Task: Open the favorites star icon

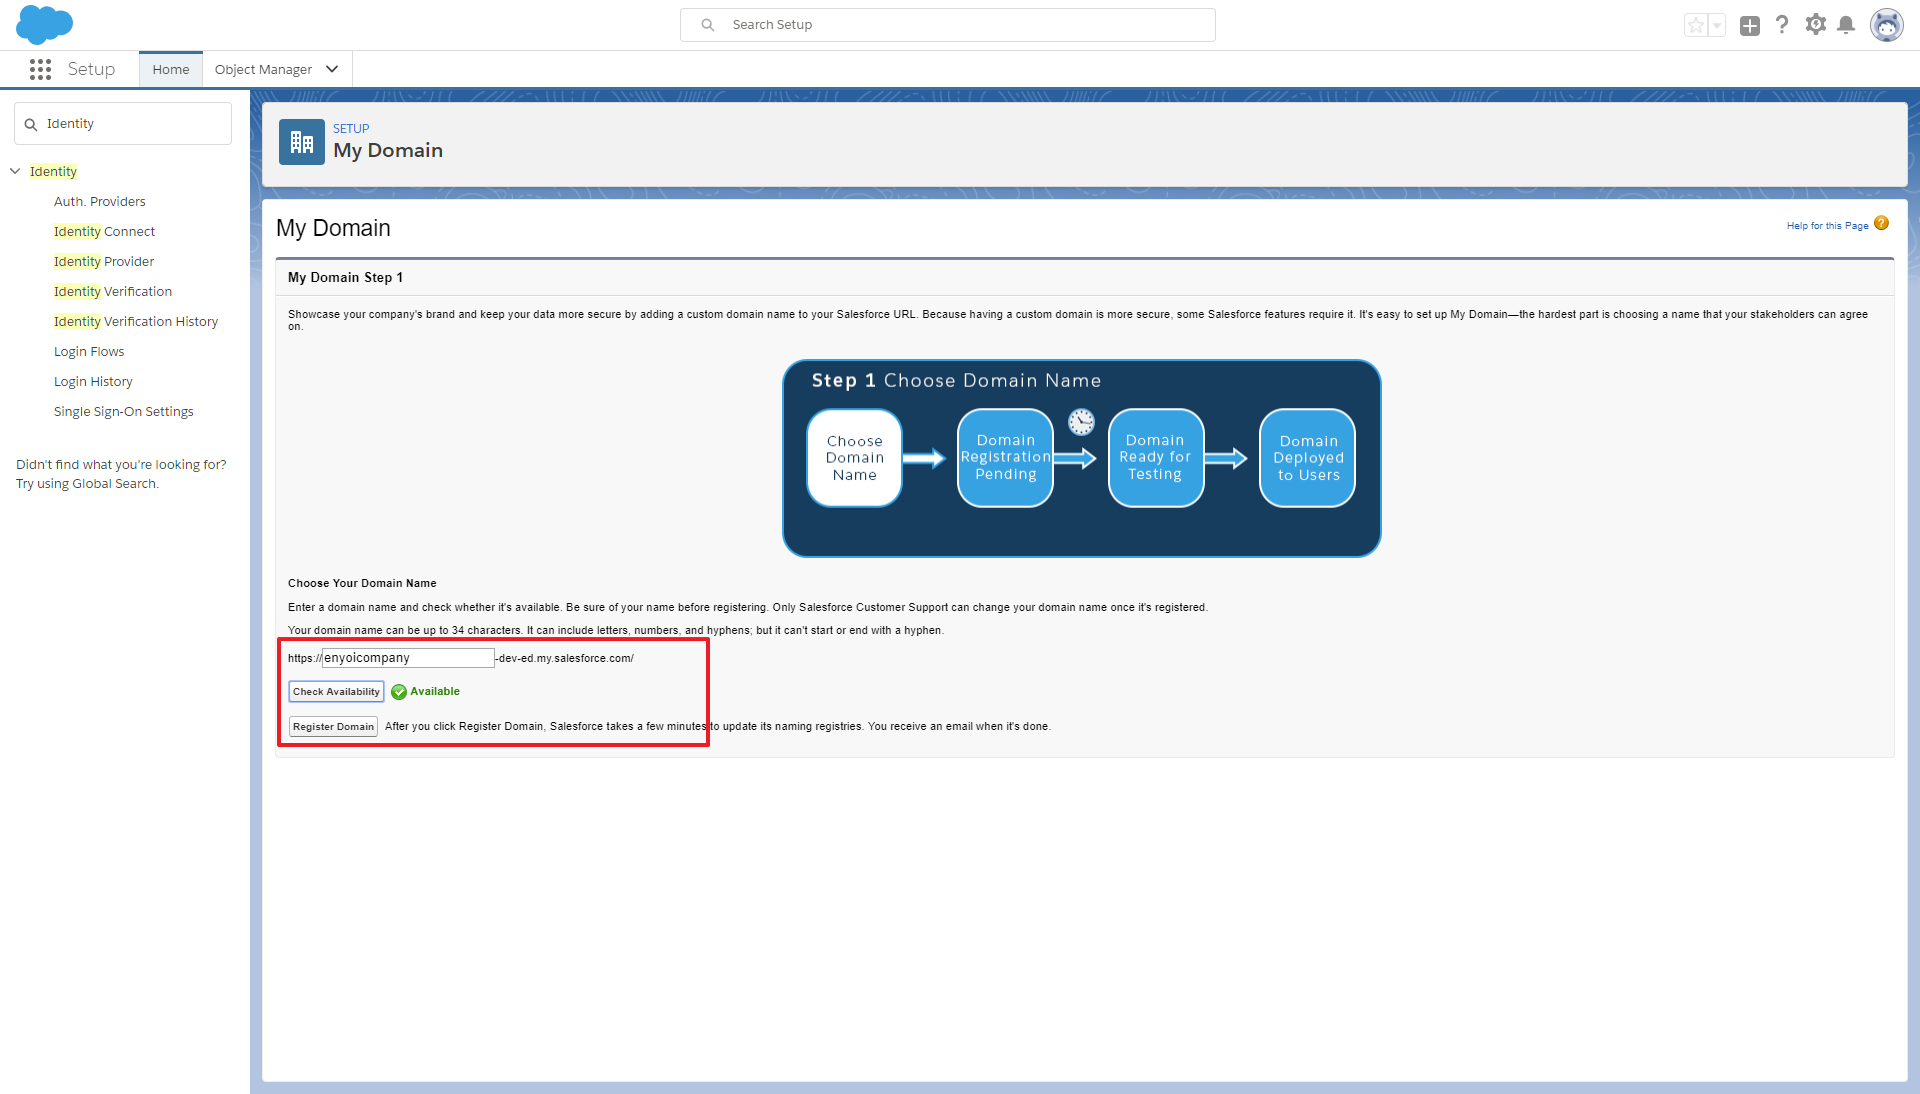Action: [1696, 26]
